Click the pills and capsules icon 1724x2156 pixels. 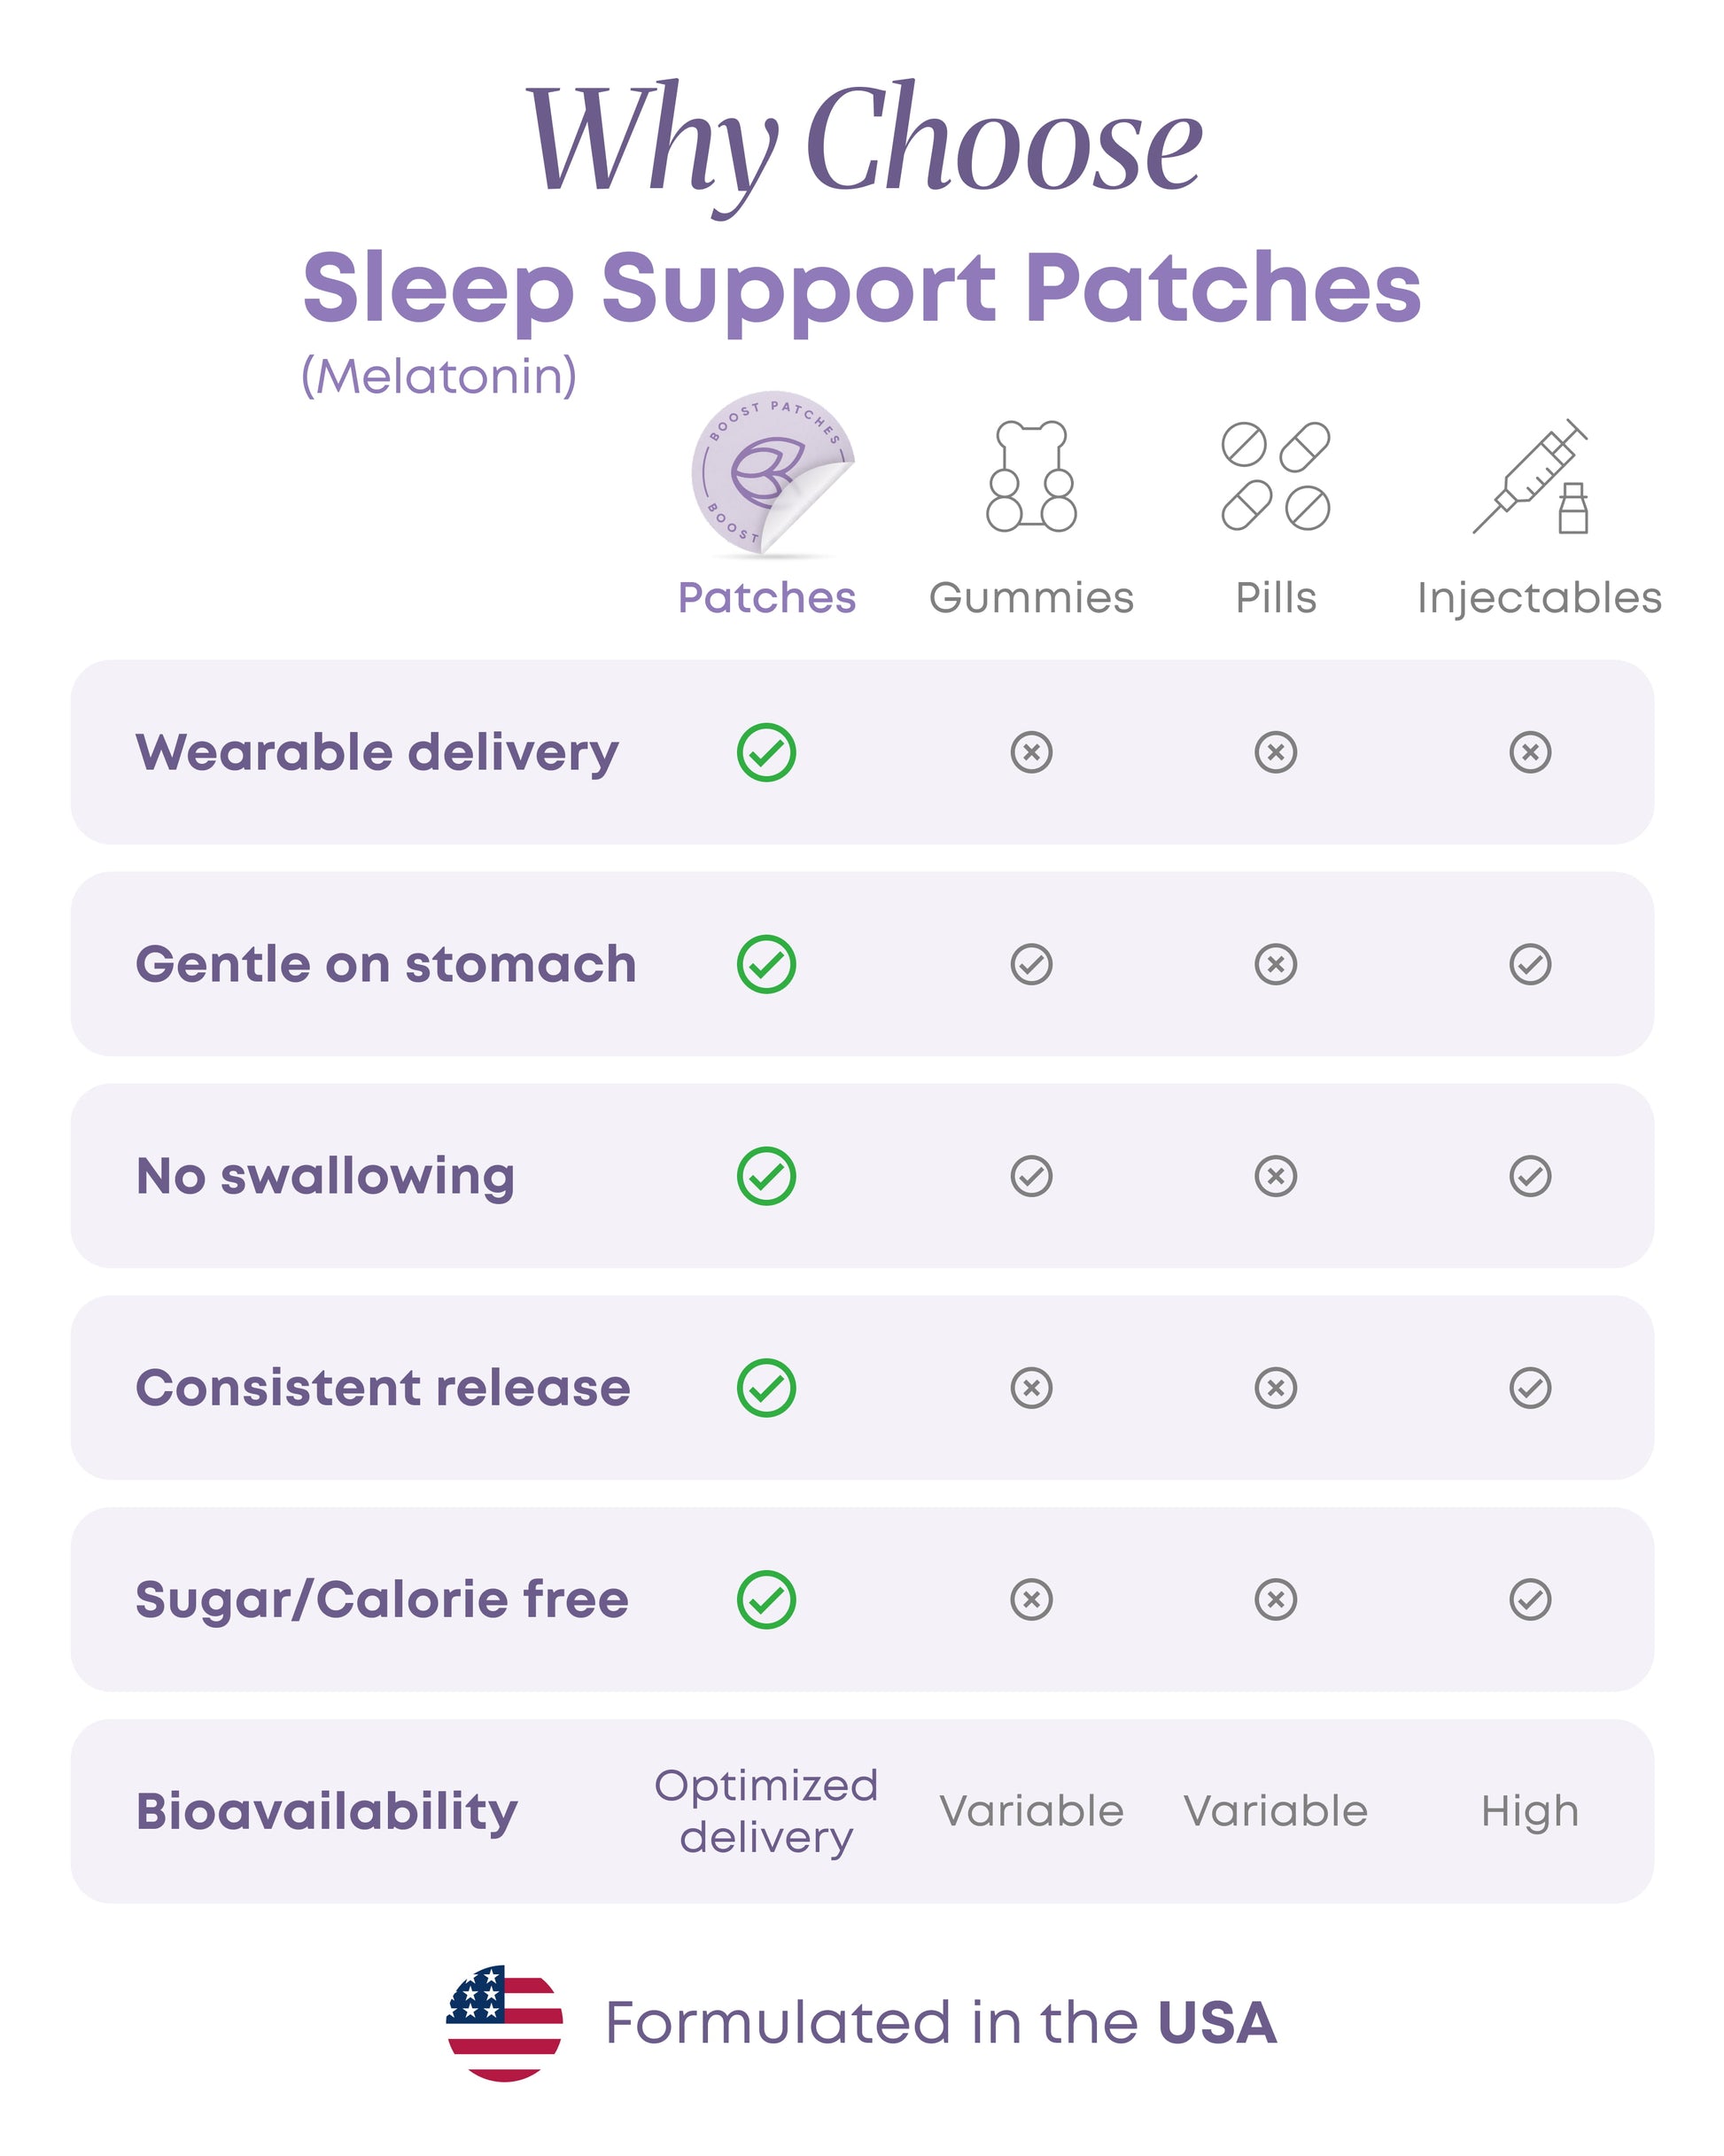coord(1275,476)
